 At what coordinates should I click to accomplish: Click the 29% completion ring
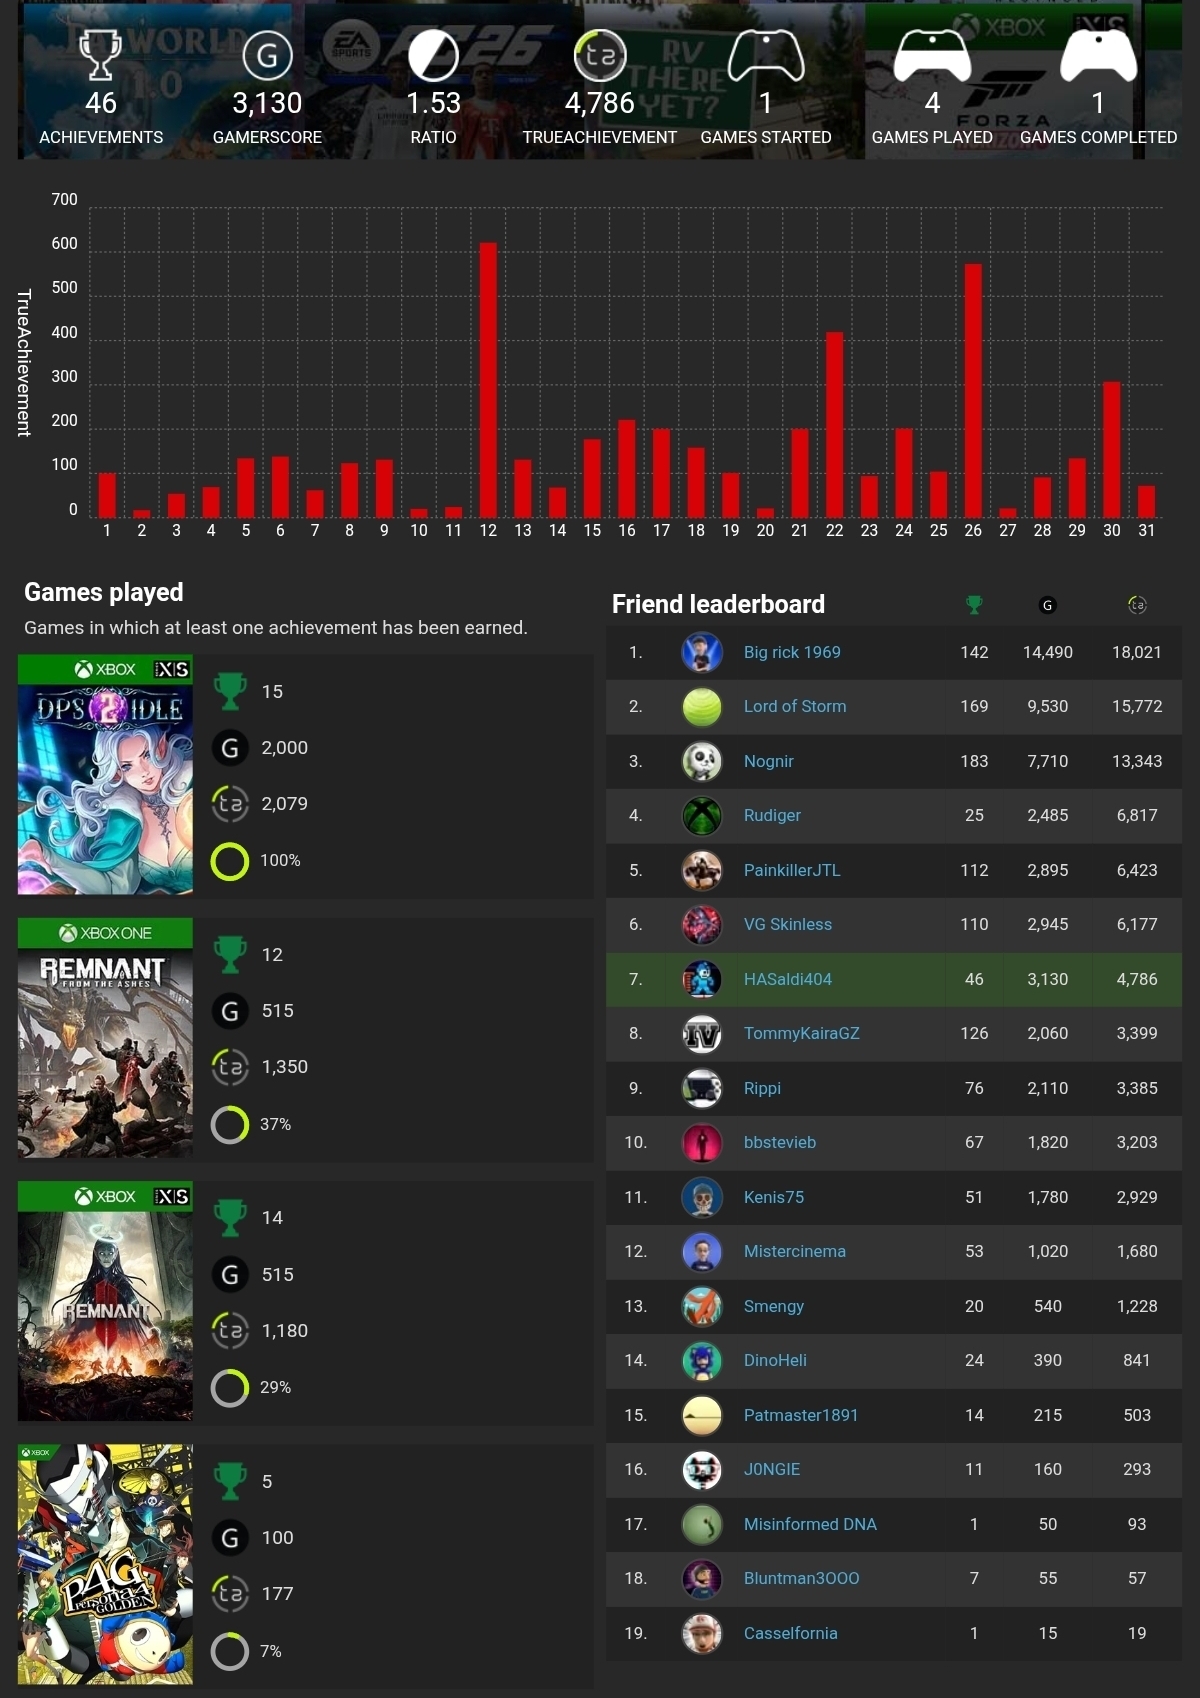pos(230,1387)
